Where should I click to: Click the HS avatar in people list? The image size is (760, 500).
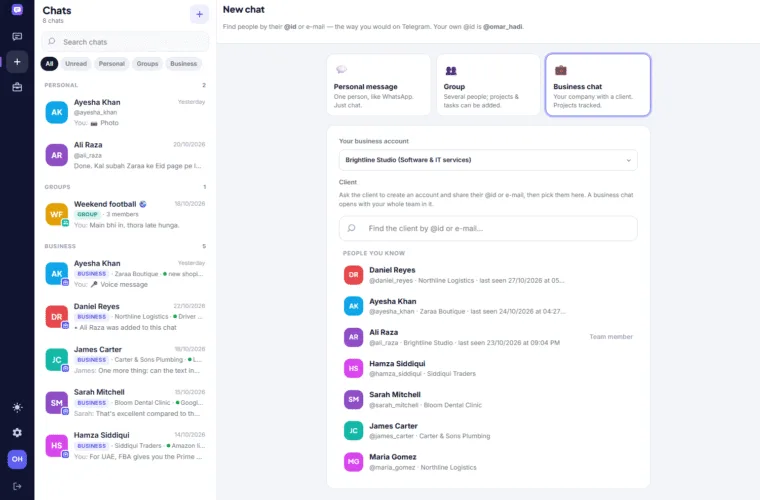click(x=353, y=368)
